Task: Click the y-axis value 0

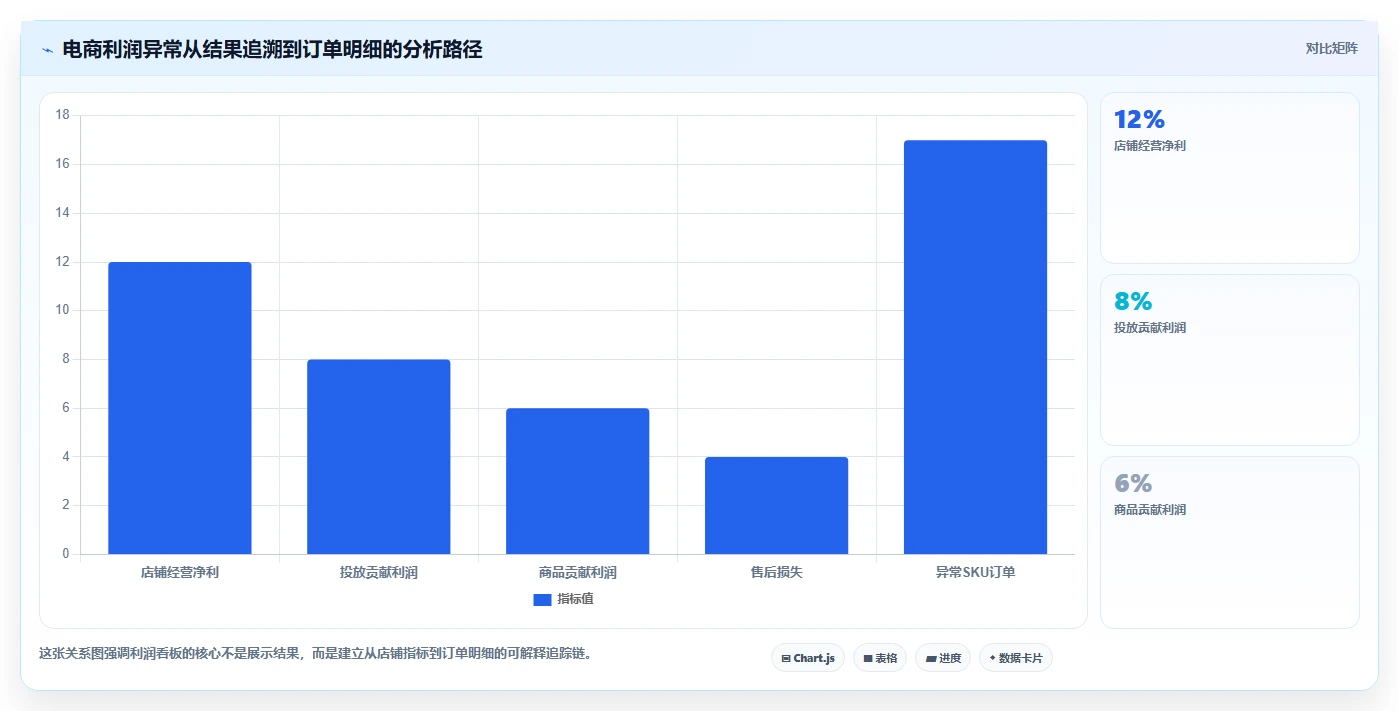Action: pos(66,554)
